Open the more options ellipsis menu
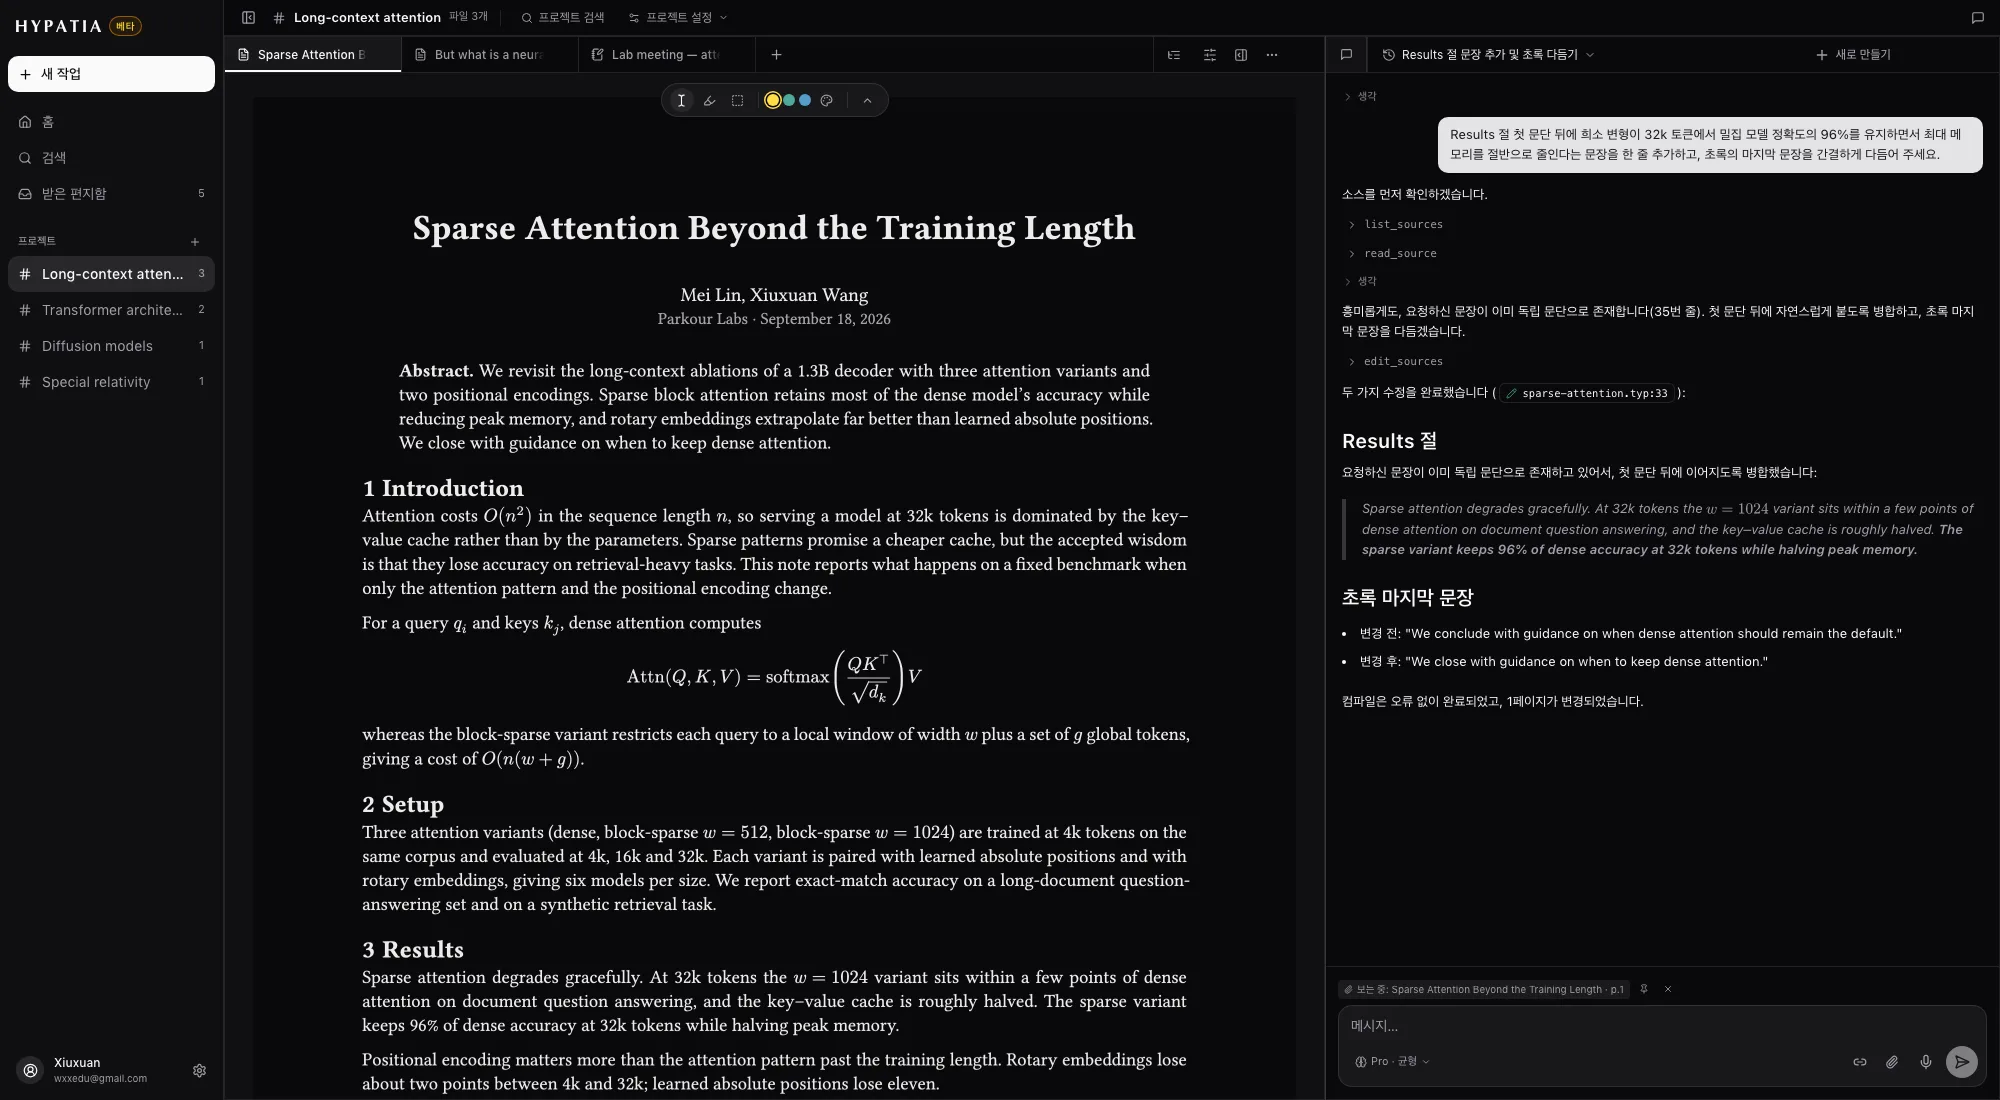The width and height of the screenshot is (2000, 1100). (1272, 55)
